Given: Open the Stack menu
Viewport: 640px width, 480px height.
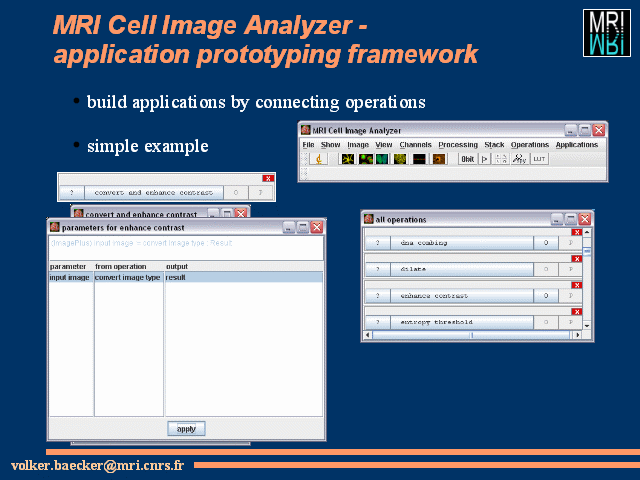Looking at the screenshot, I should (x=494, y=144).
